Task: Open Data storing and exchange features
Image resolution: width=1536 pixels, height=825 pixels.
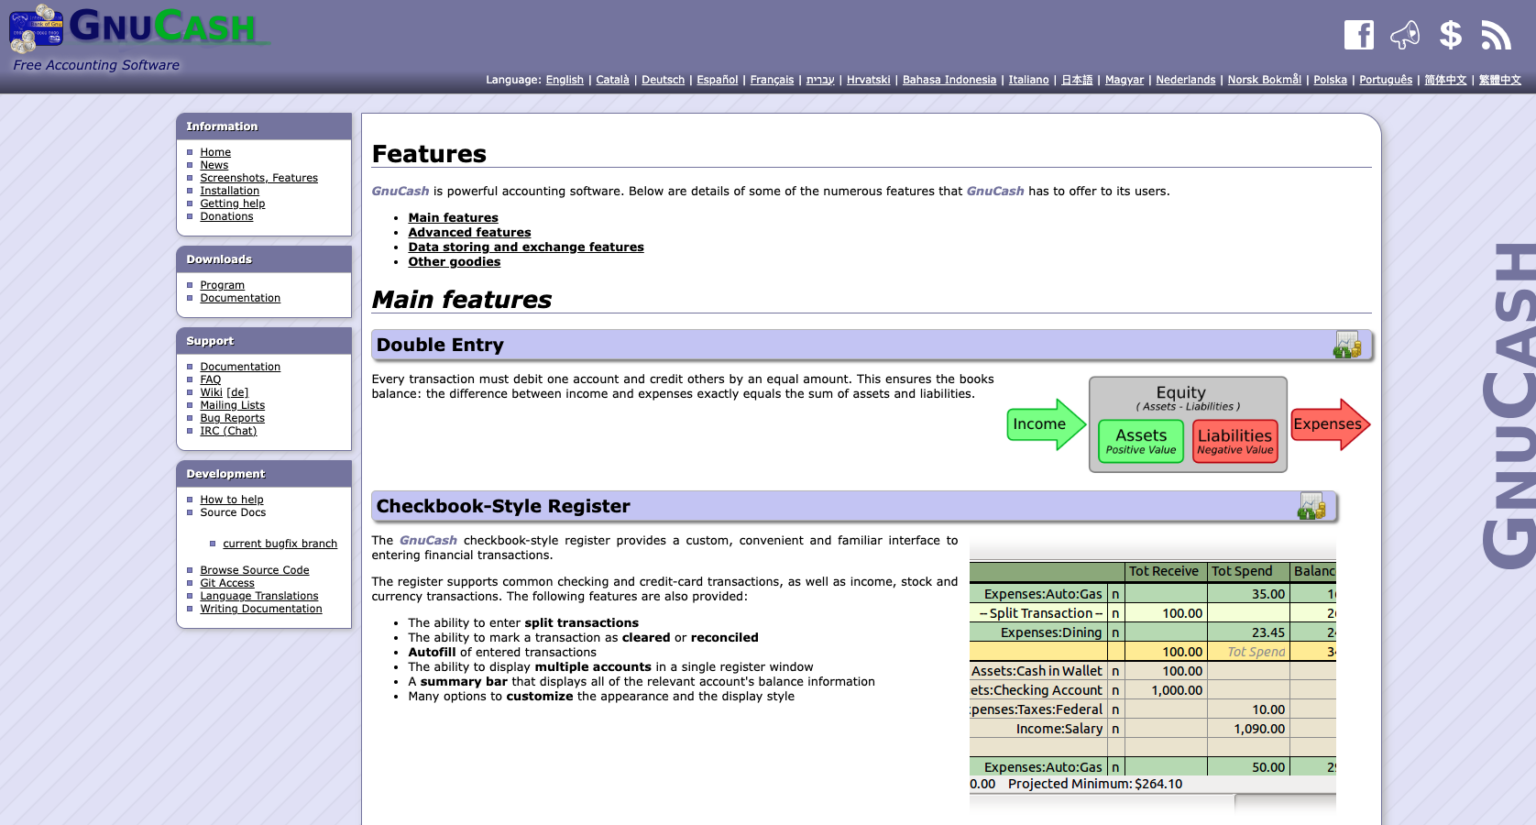Action: point(526,246)
